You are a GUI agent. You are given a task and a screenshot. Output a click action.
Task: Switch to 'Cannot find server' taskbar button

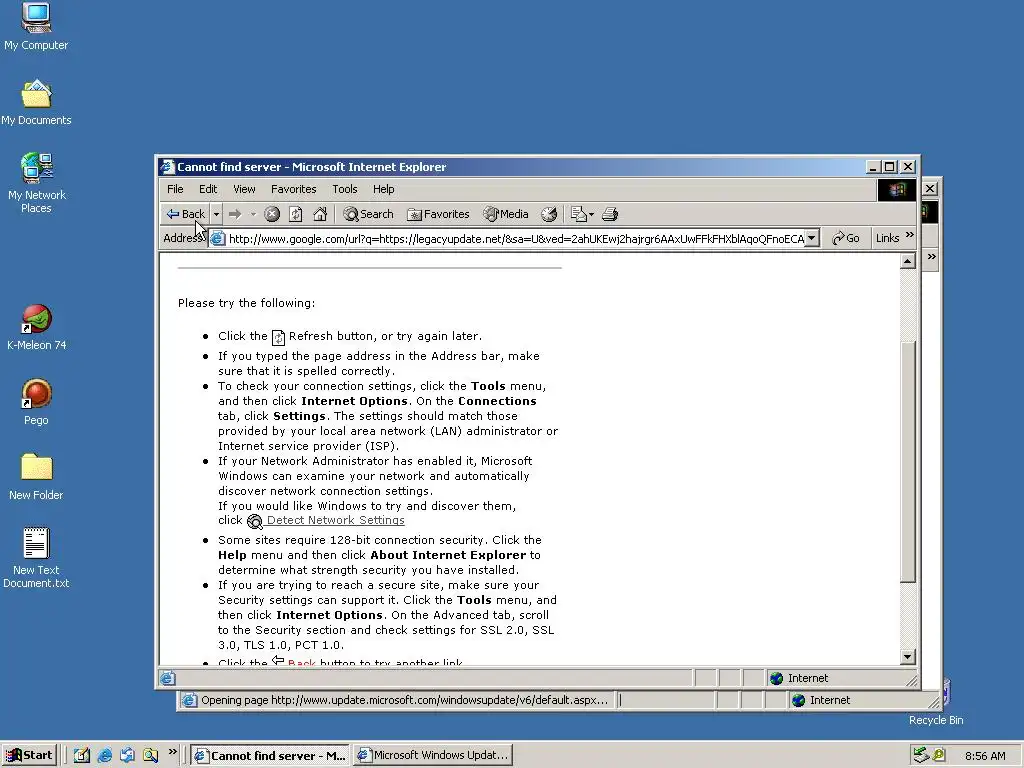pos(270,755)
